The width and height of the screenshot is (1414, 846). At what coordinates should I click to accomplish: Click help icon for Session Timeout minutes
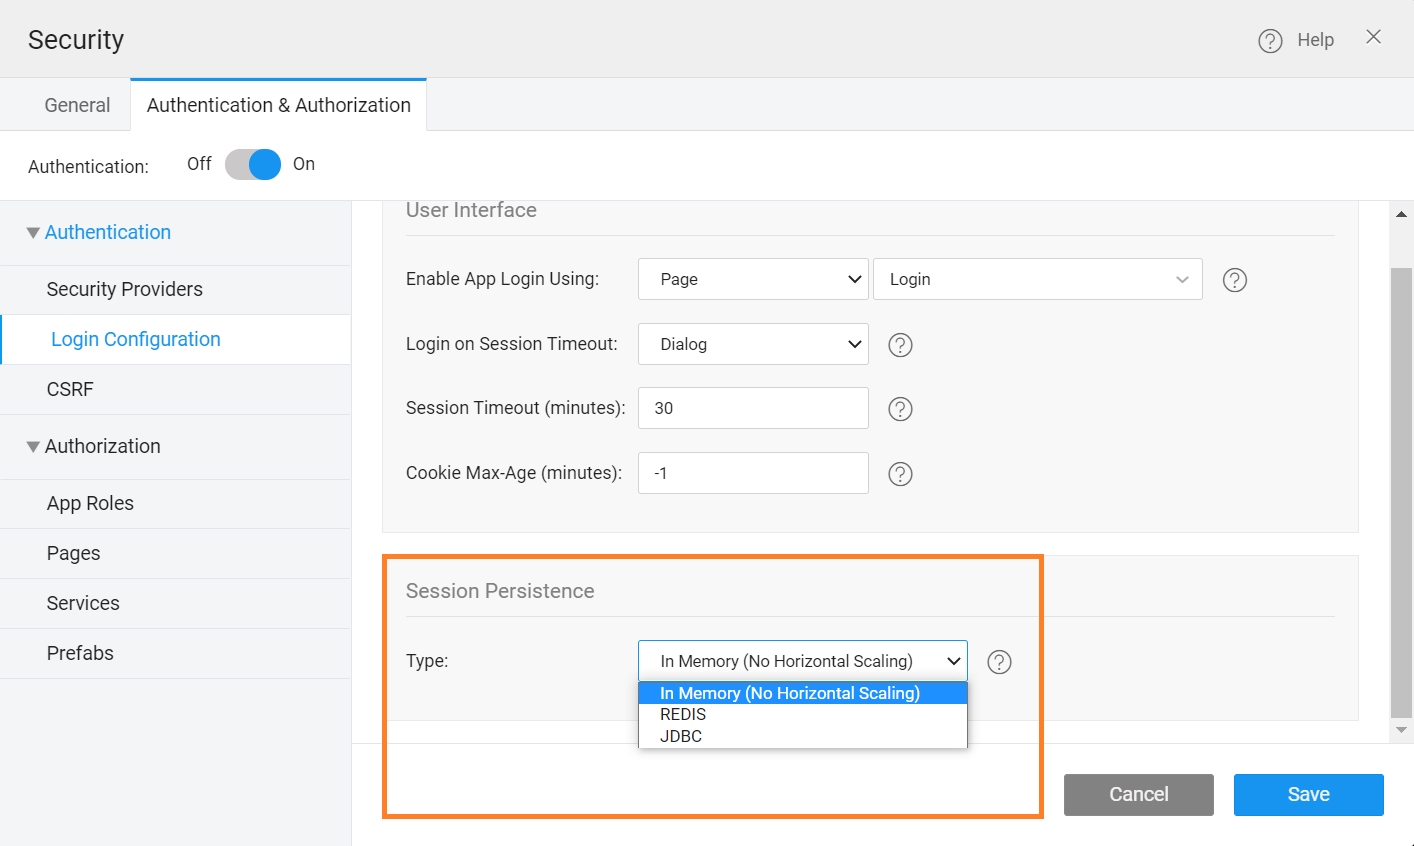[900, 409]
